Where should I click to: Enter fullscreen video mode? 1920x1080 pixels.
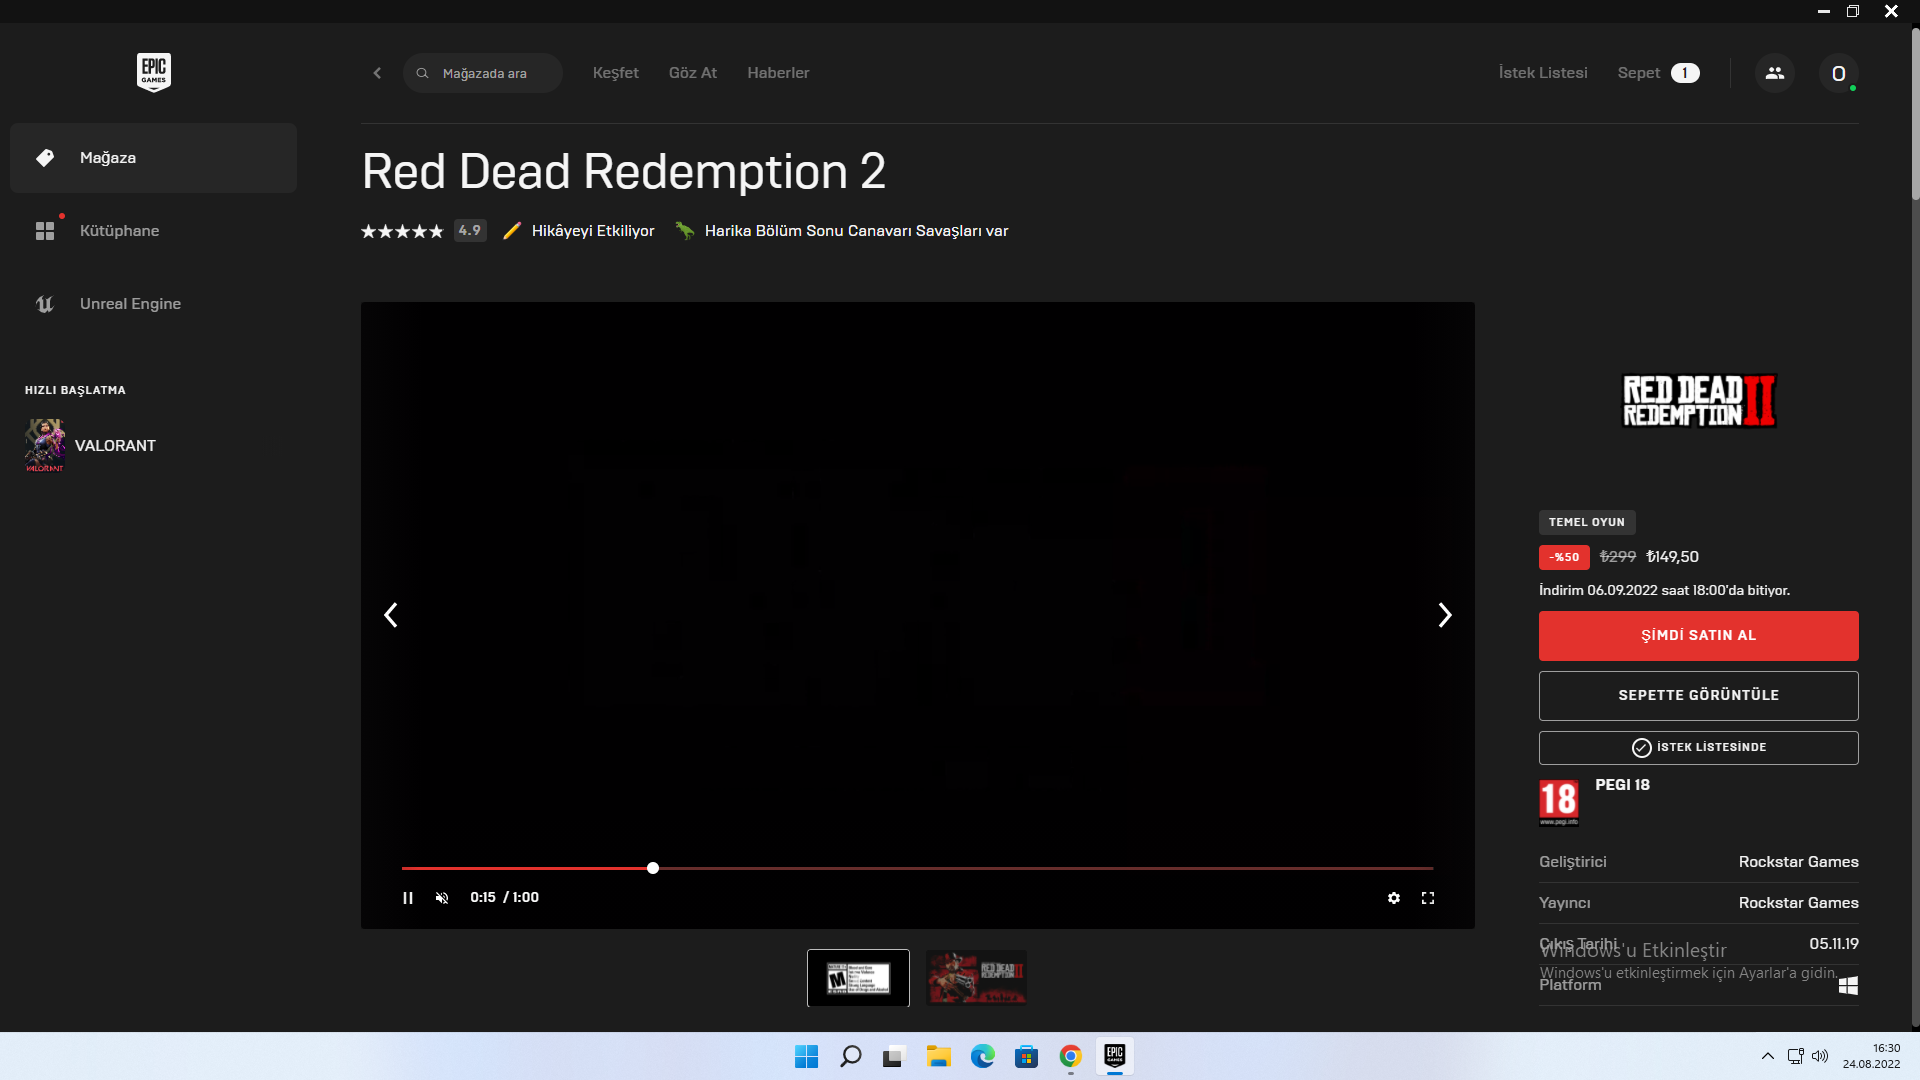pyautogui.click(x=1428, y=898)
